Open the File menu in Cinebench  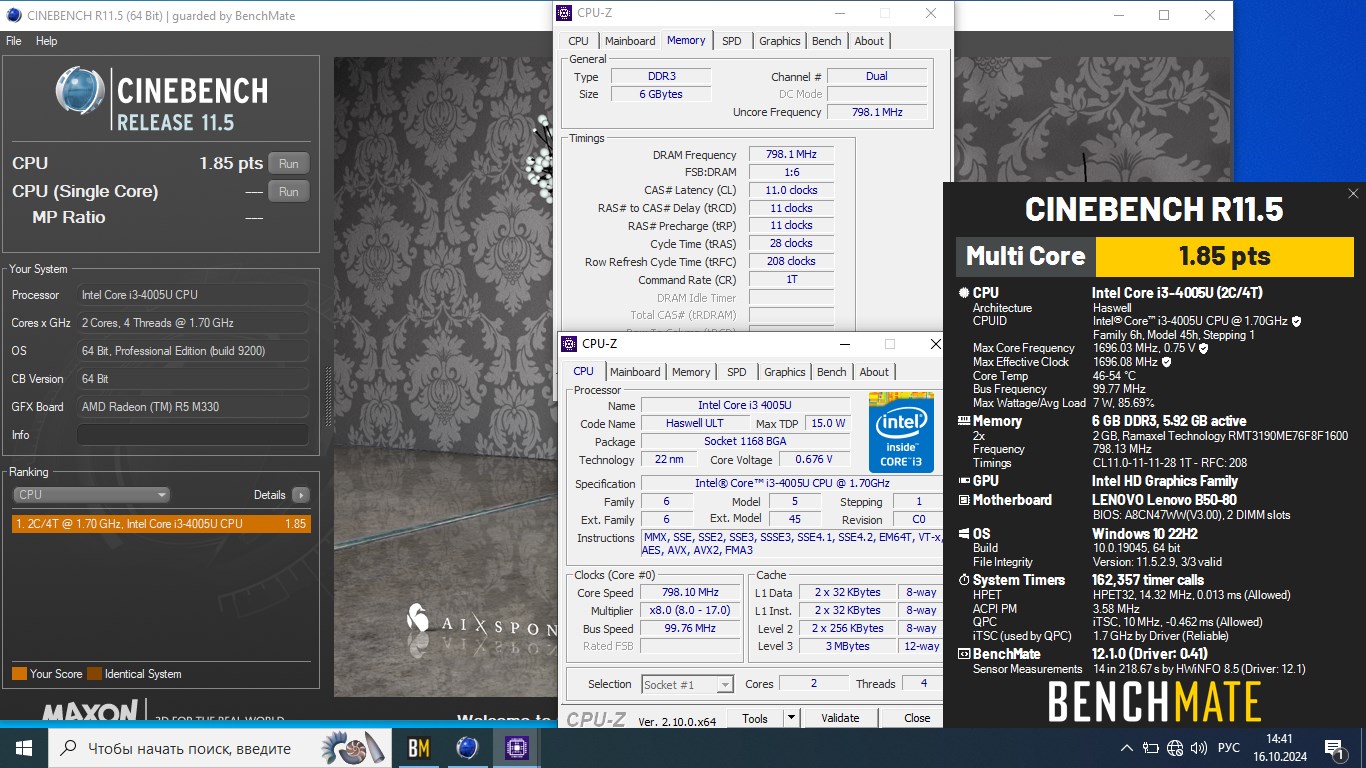(14, 41)
